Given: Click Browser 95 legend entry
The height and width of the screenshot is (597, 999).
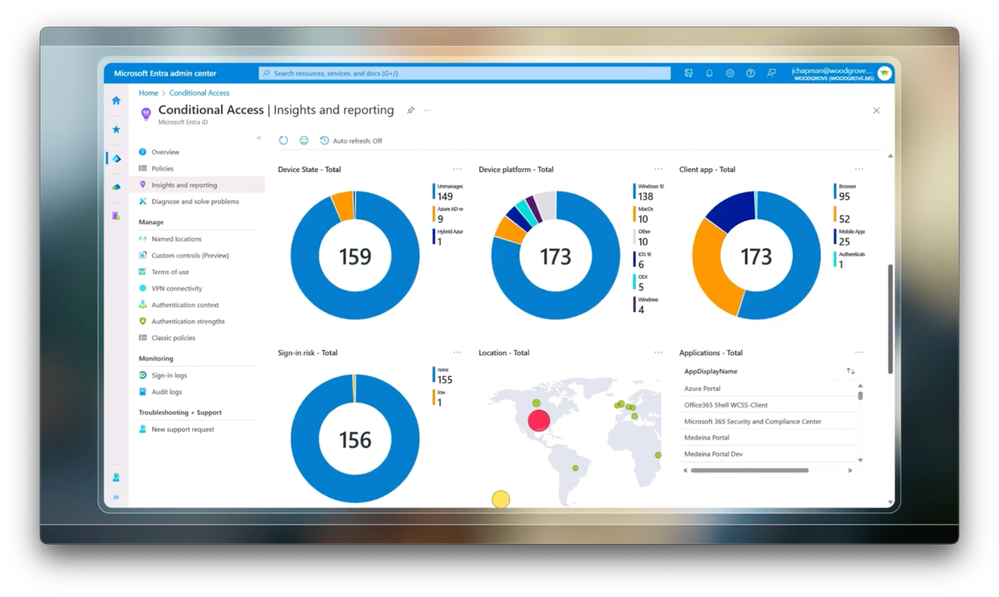Looking at the screenshot, I should (846, 192).
